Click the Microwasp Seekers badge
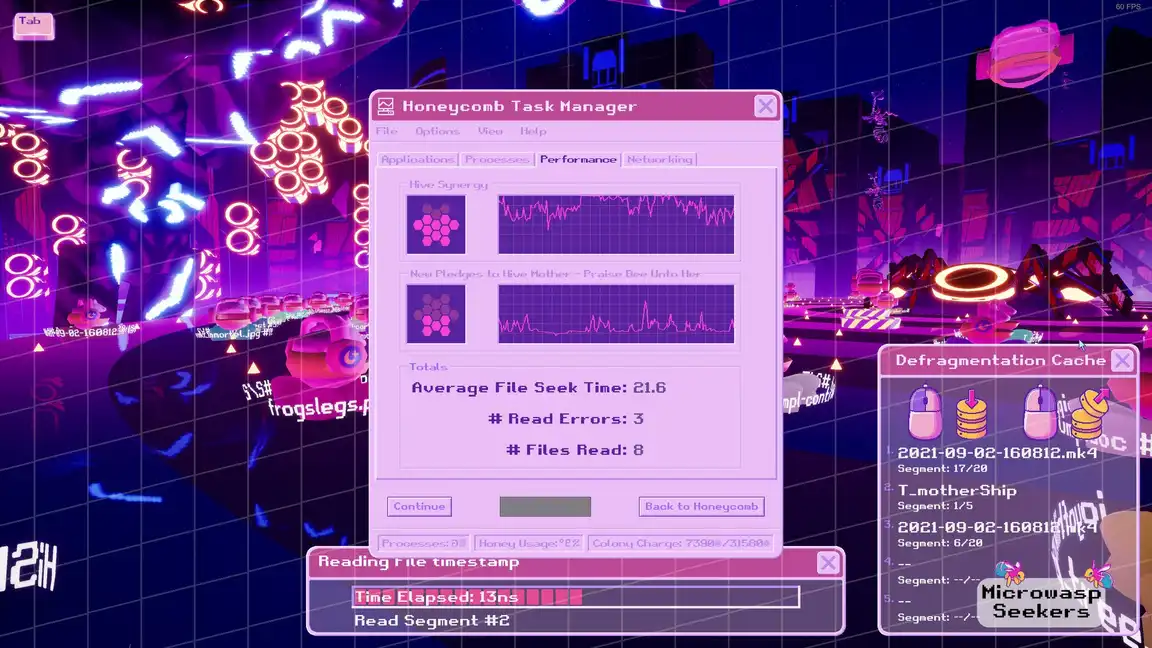Screen dimensions: 1152x648 pos(1040,601)
